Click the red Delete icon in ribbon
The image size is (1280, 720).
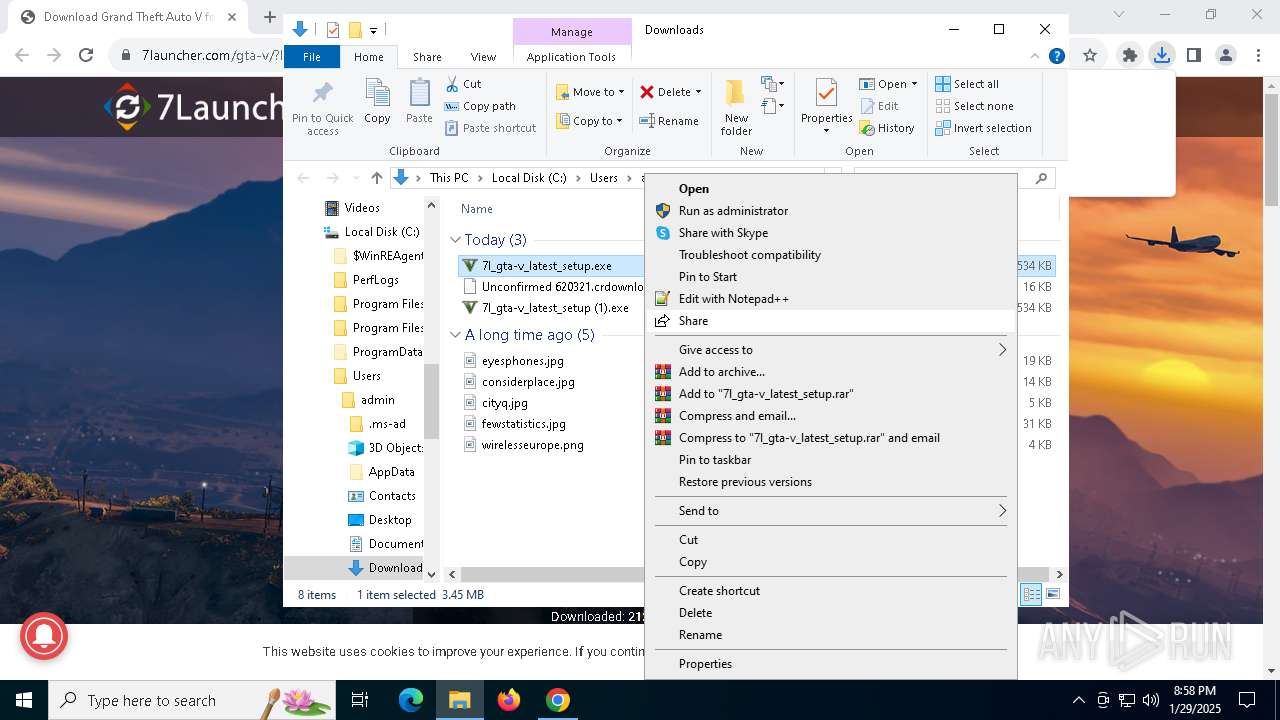[x=647, y=92]
